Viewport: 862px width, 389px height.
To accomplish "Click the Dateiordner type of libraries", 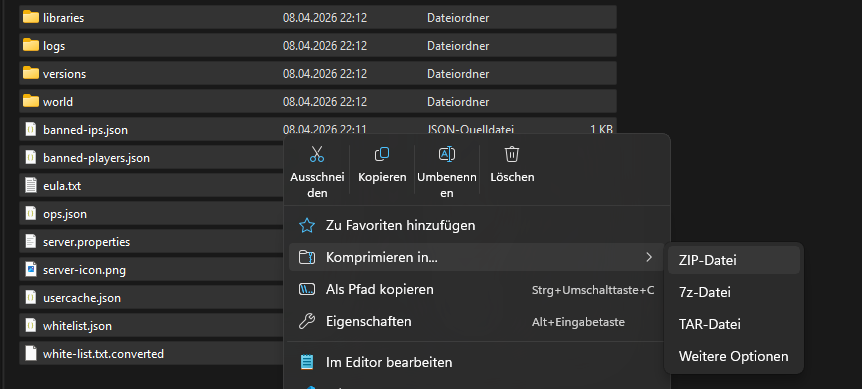I will click(x=458, y=18).
